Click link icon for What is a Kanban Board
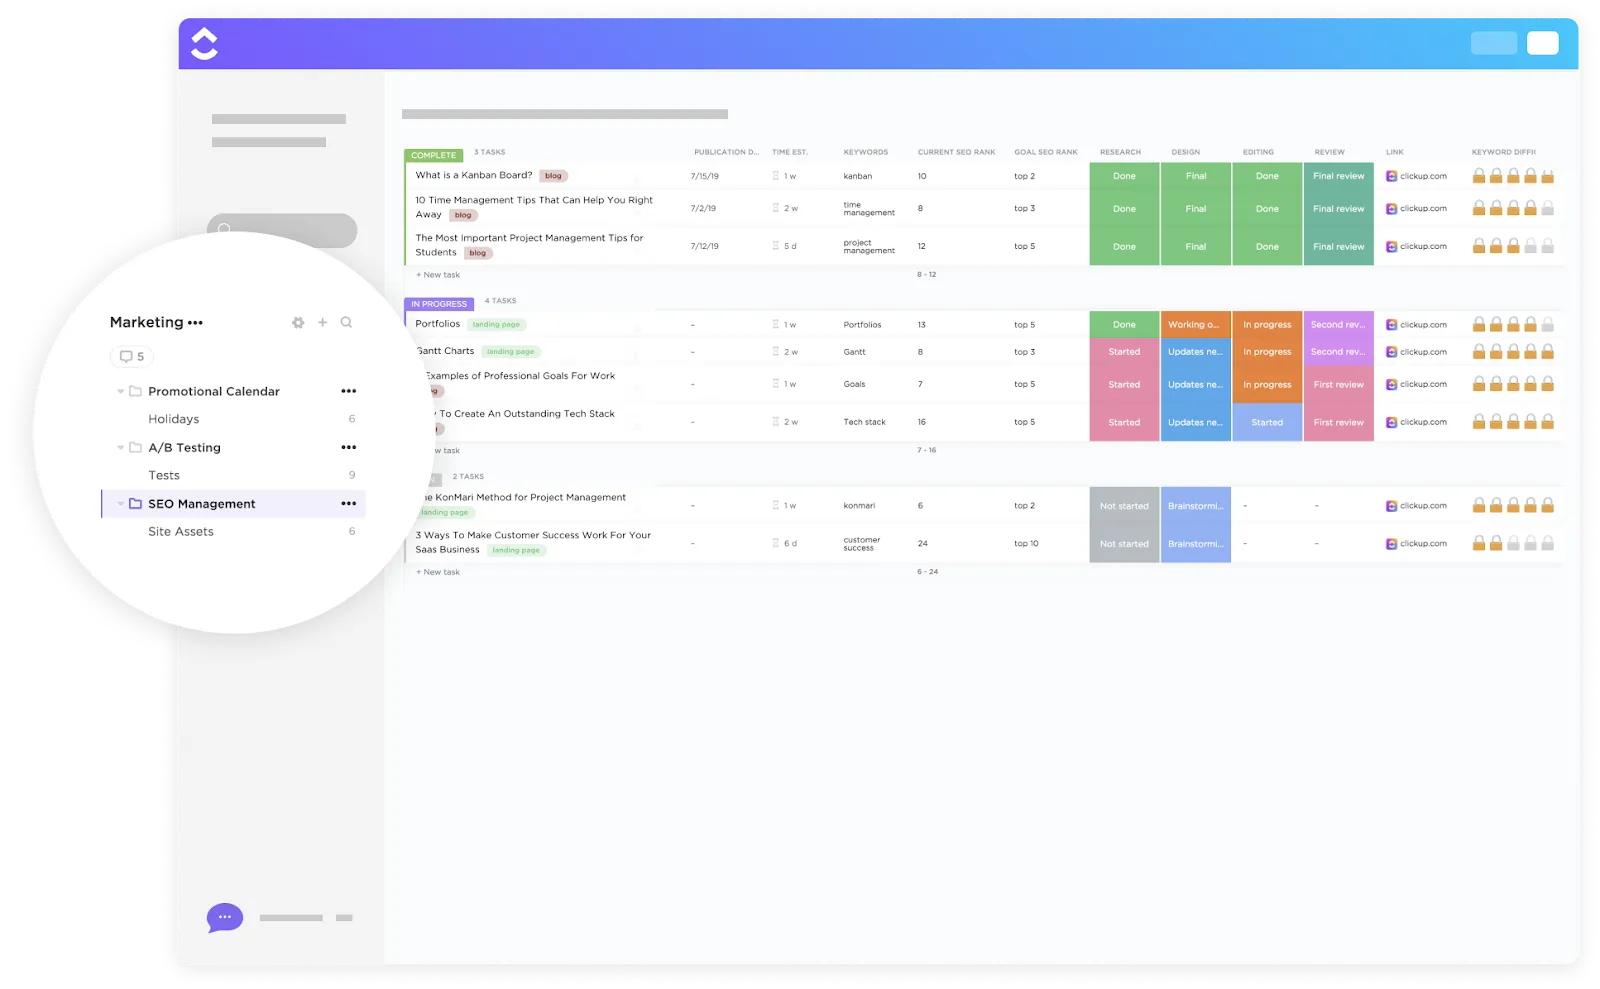Viewport: 1600px width, 989px height. pyautogui.click(x=1391, y=176)
